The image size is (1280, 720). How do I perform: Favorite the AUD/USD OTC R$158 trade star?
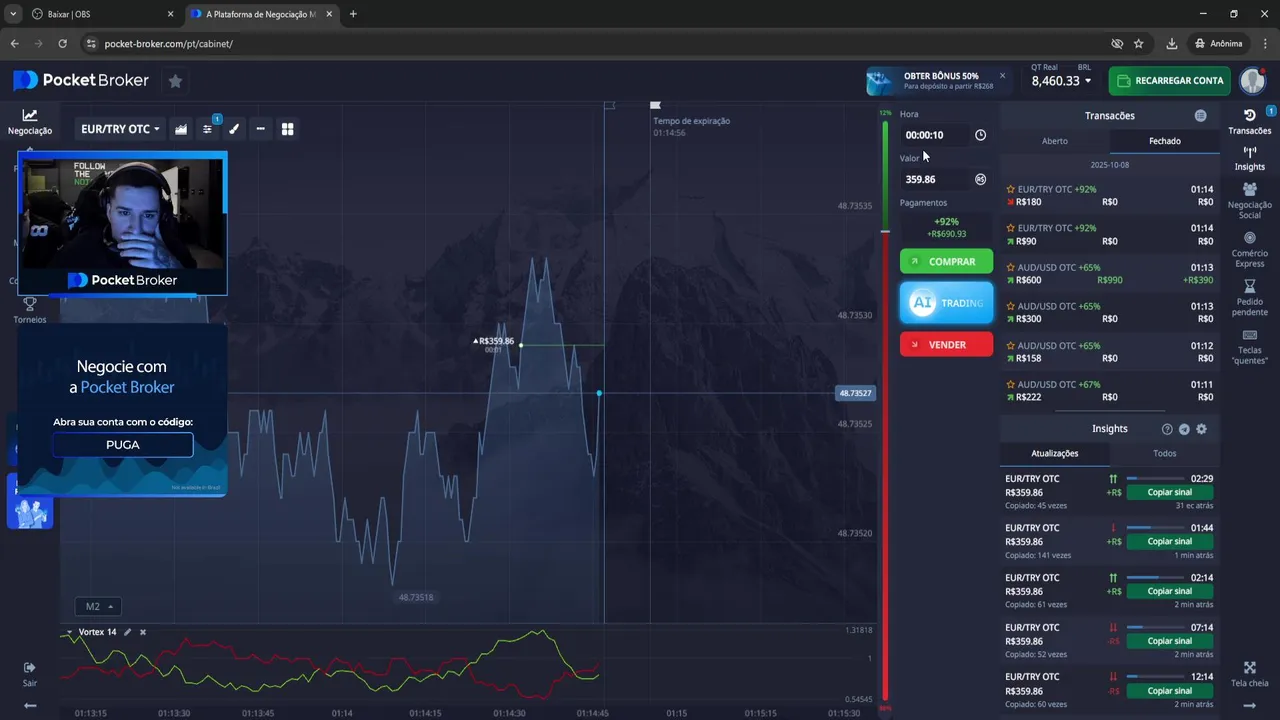coord(1011,345)
